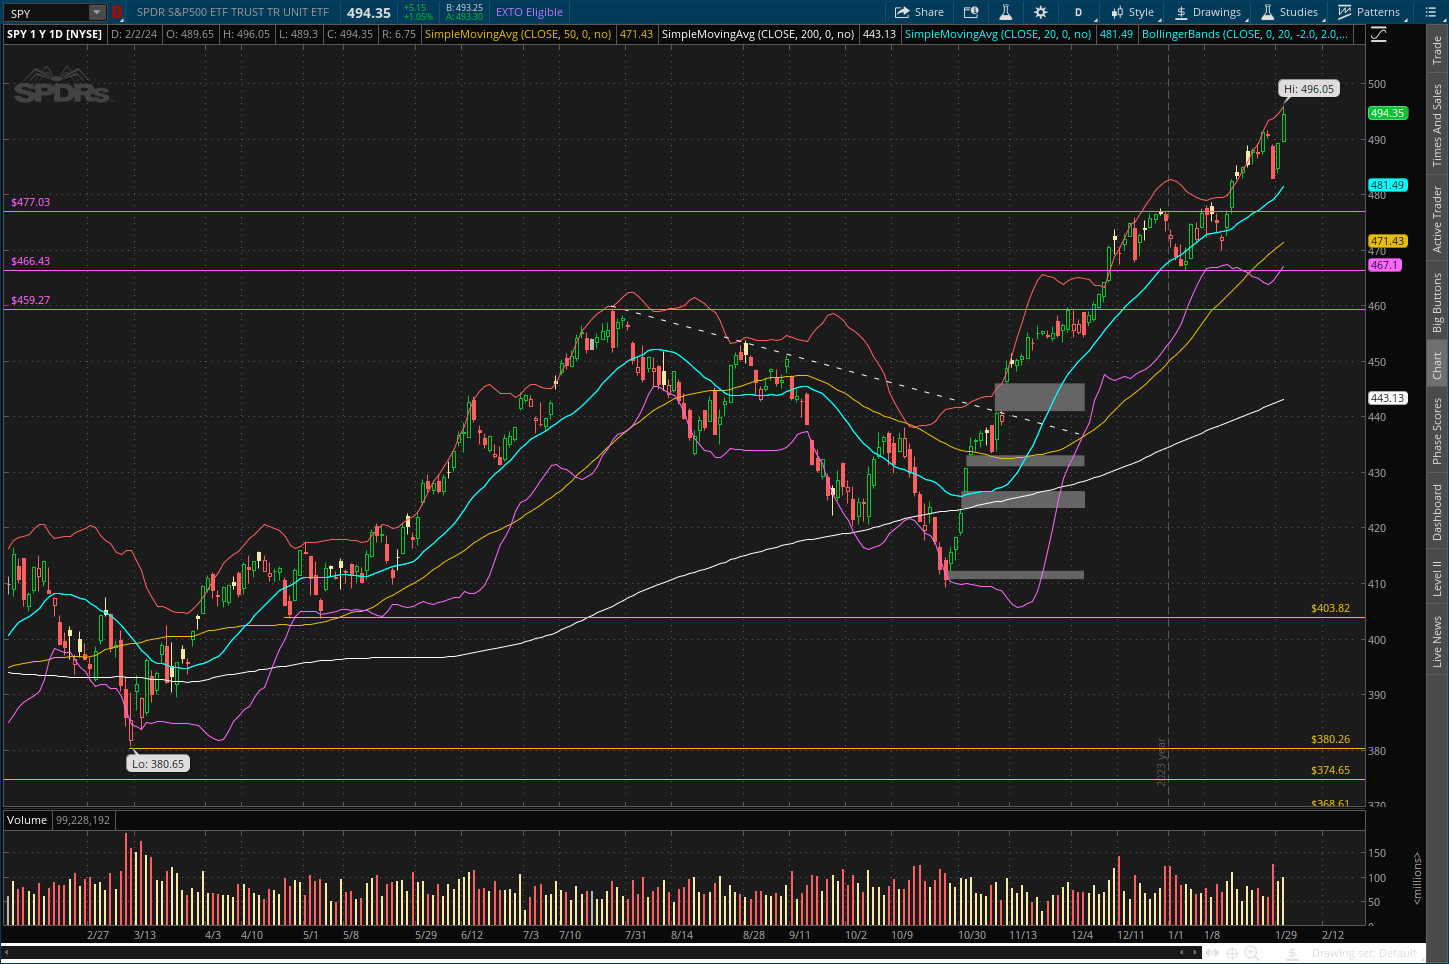Open the D timeframe dropdown
Image resolution: width=1449 pixels, height=964 pixels.
tap(1078, 12)
